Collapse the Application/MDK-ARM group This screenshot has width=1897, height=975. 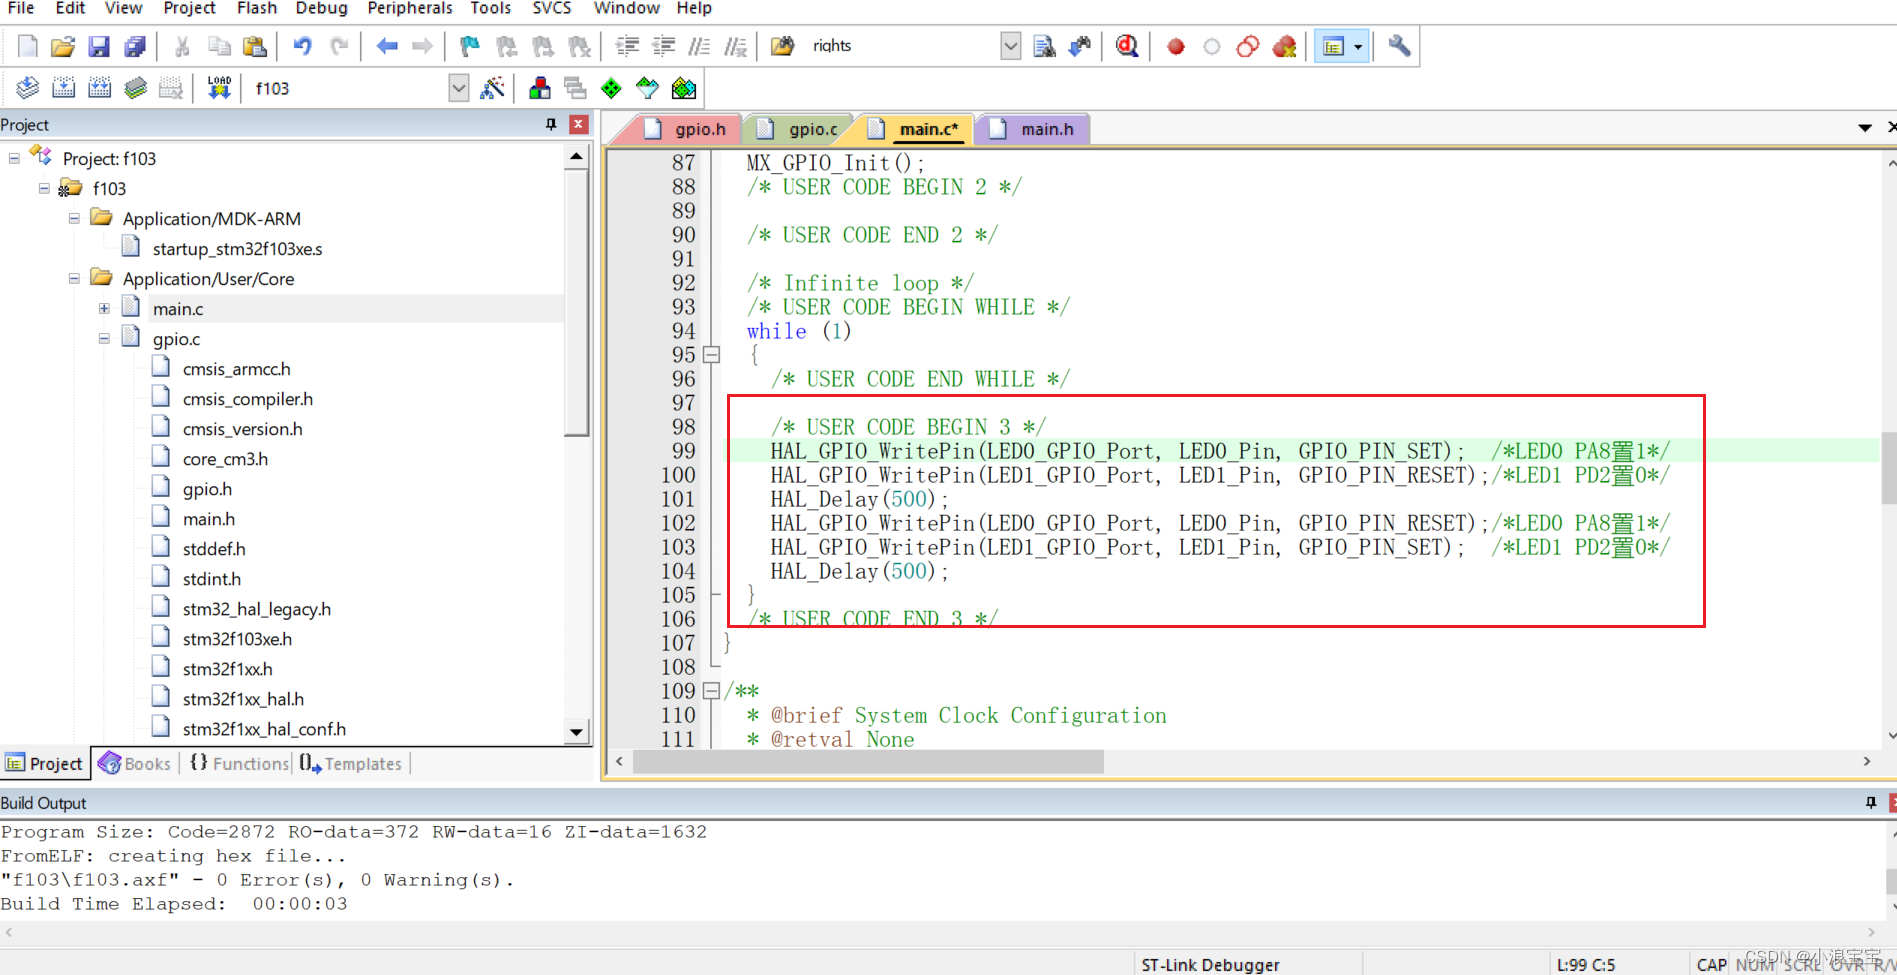coord(74,218)
